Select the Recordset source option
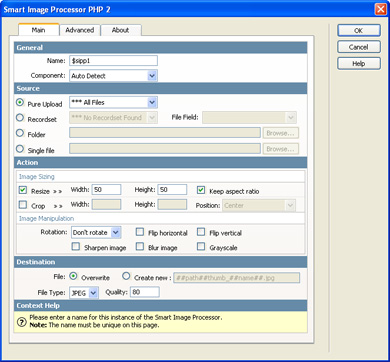 coord(20,118)
